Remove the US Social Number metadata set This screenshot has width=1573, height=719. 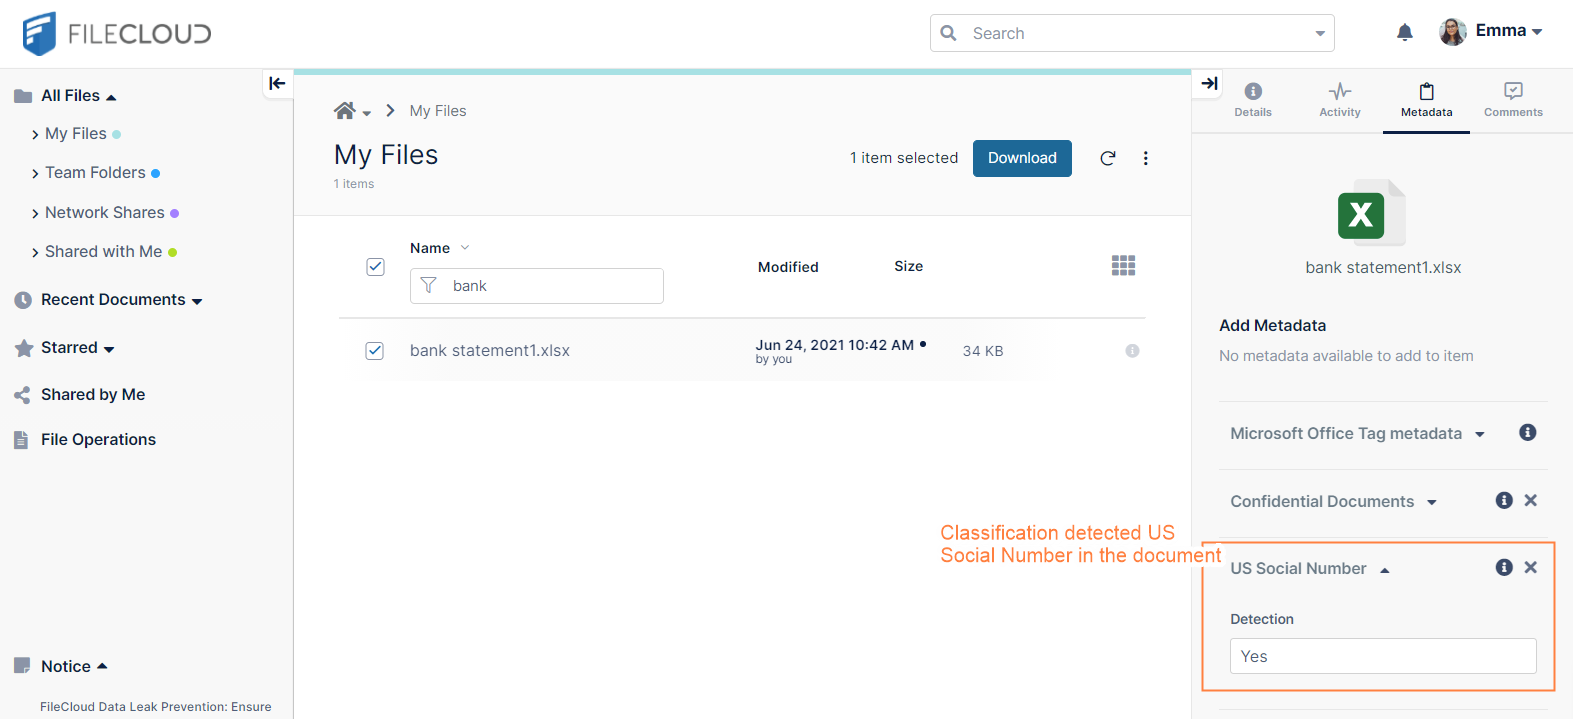click(1530, 567)
